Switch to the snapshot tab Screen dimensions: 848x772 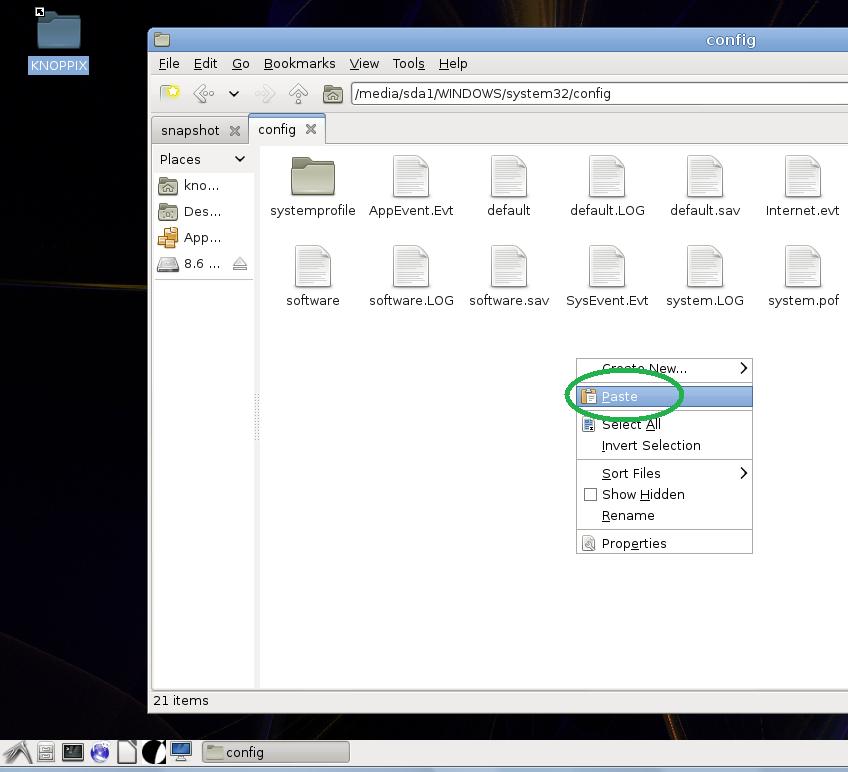coord(190,130)
